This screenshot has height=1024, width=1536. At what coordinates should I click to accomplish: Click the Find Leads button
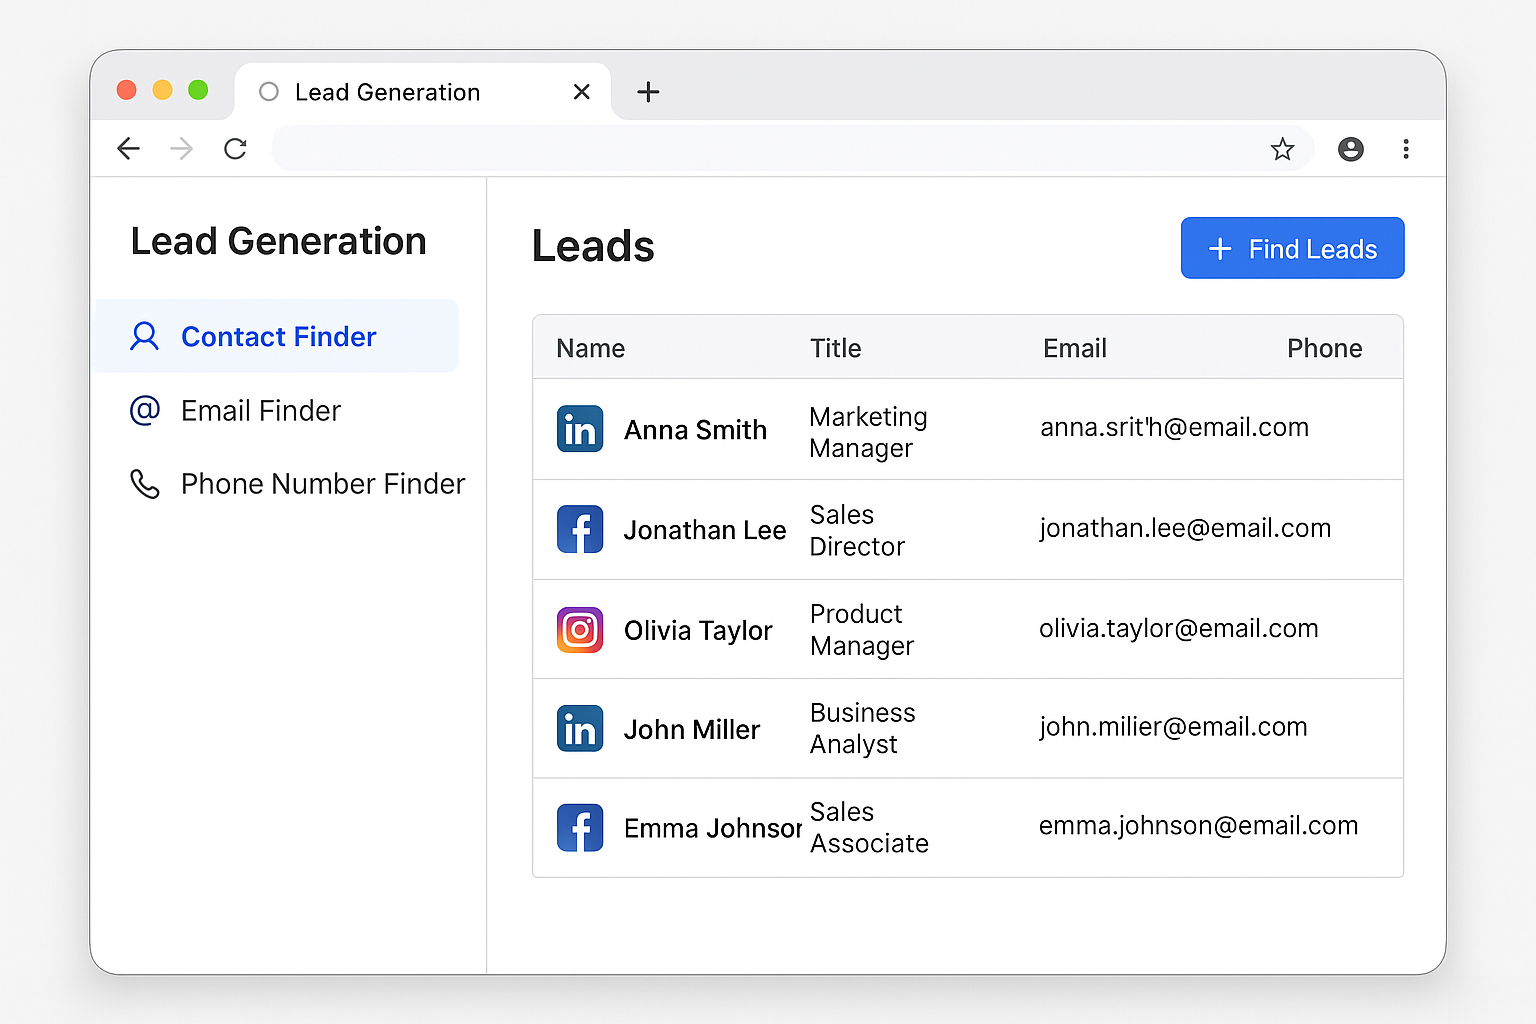tap(1292, 248)
